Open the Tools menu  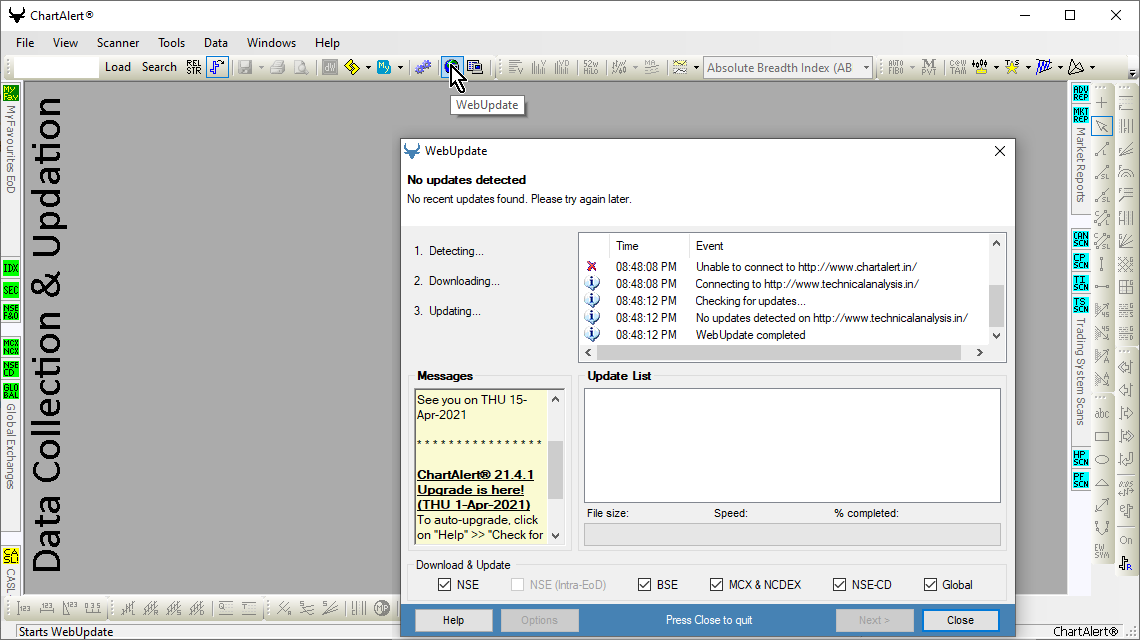(172, 43)
